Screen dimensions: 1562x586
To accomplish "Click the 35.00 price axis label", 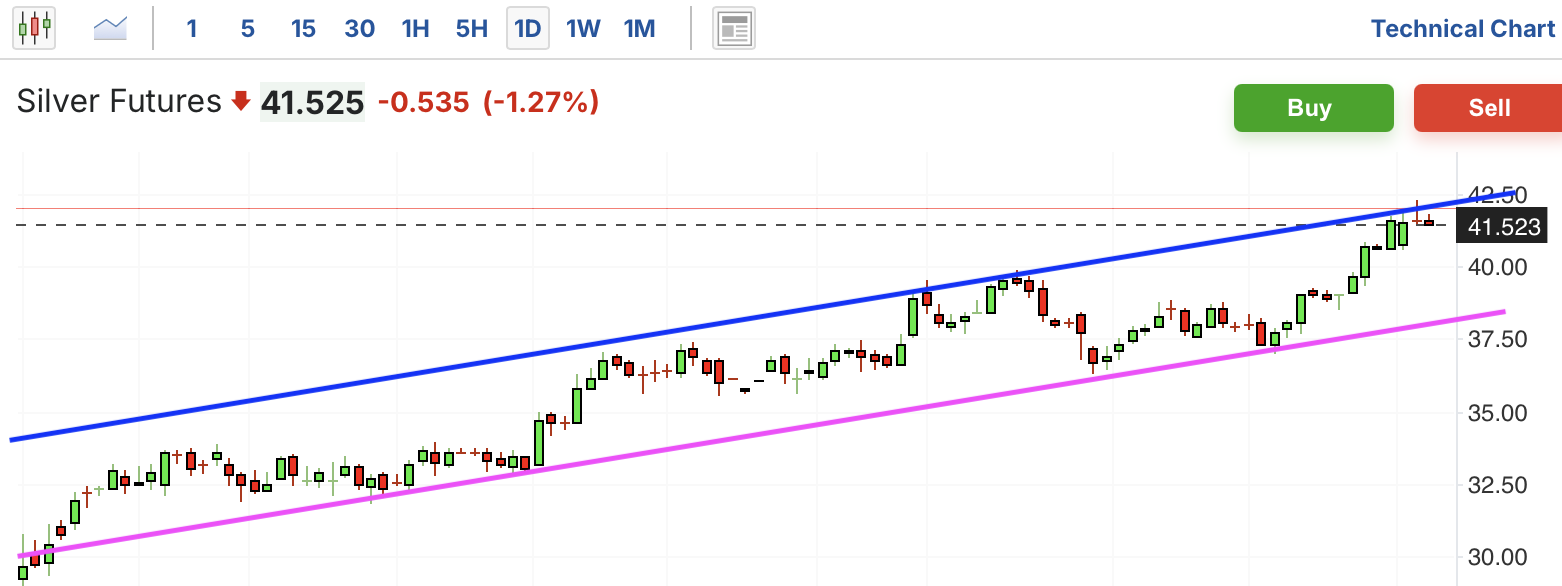I will (1497, 412).
